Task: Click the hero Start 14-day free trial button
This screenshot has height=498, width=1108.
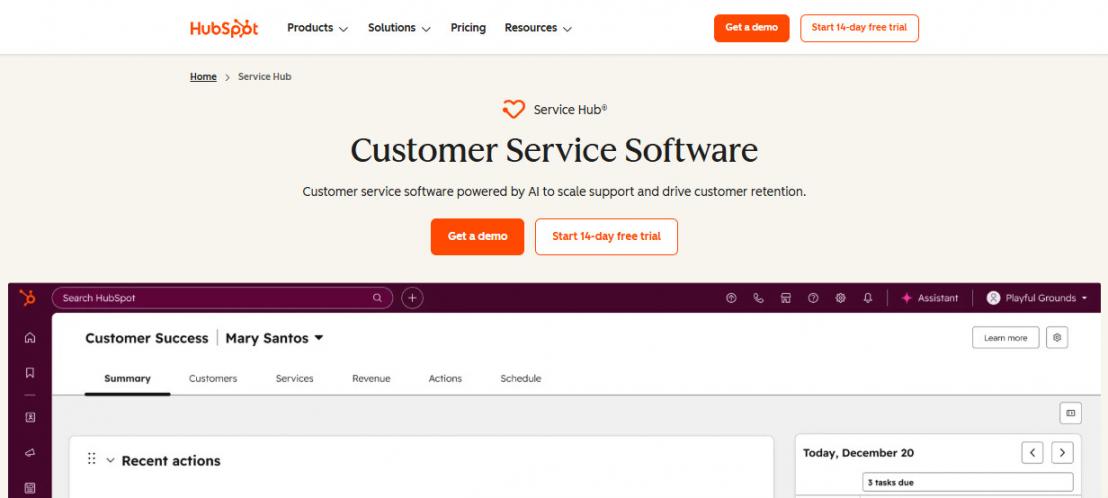Action: pyautogui.click(x=606, y=237)
